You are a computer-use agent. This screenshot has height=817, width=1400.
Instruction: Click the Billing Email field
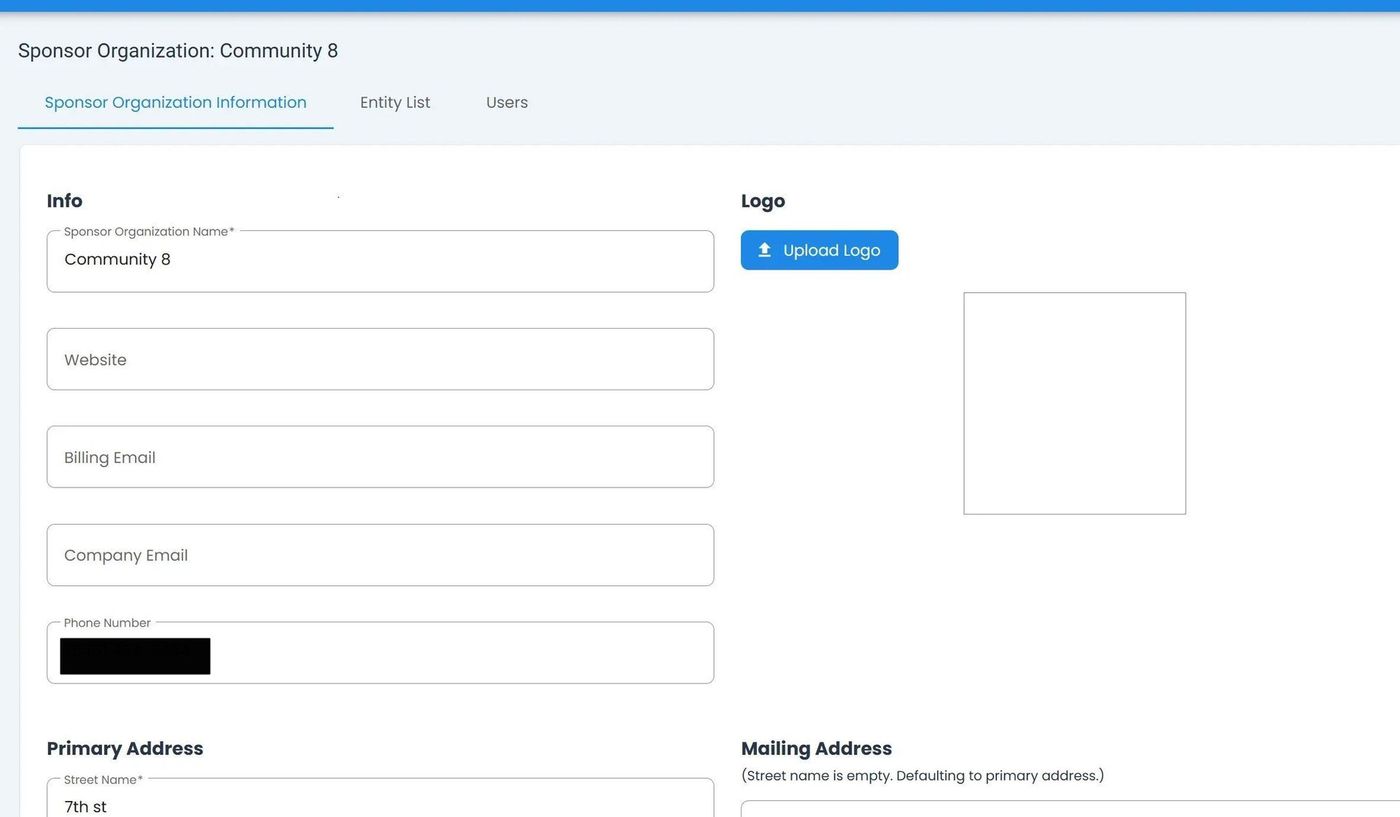tap(380, 457)
